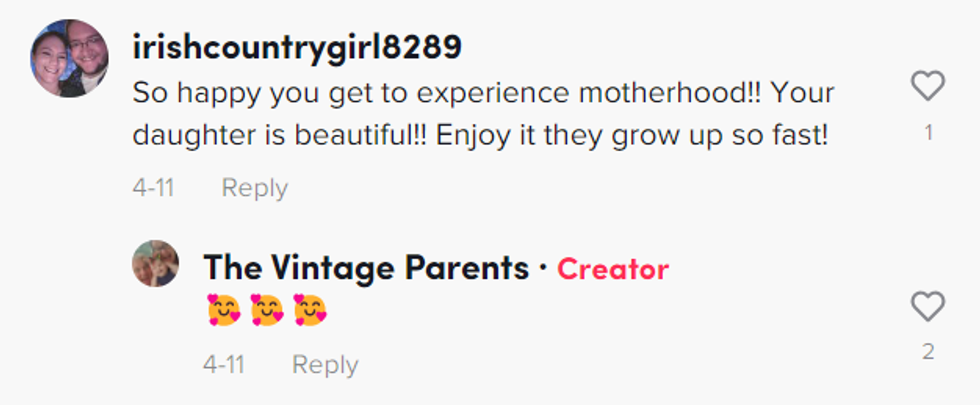Tap the heart on The Vintage Parents' reply
This screenshot has height=405, width=980.
928,307
